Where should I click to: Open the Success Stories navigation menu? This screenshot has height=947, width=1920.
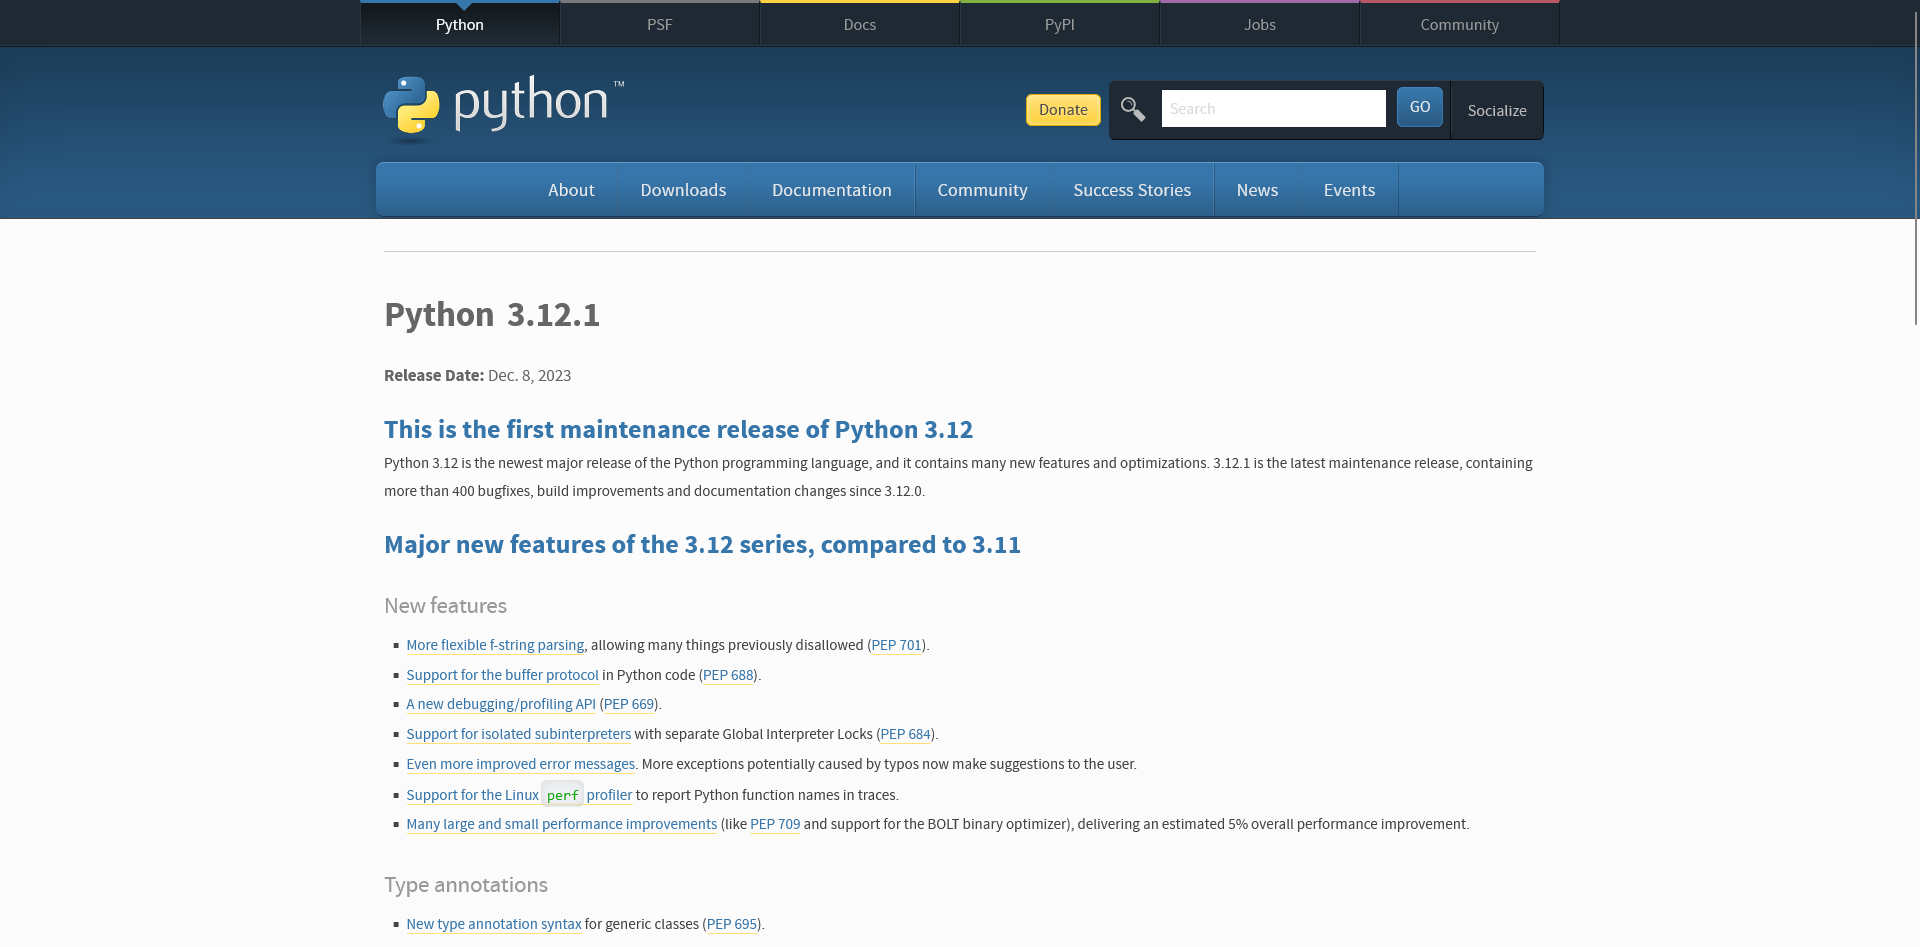tap(1132, 190)
